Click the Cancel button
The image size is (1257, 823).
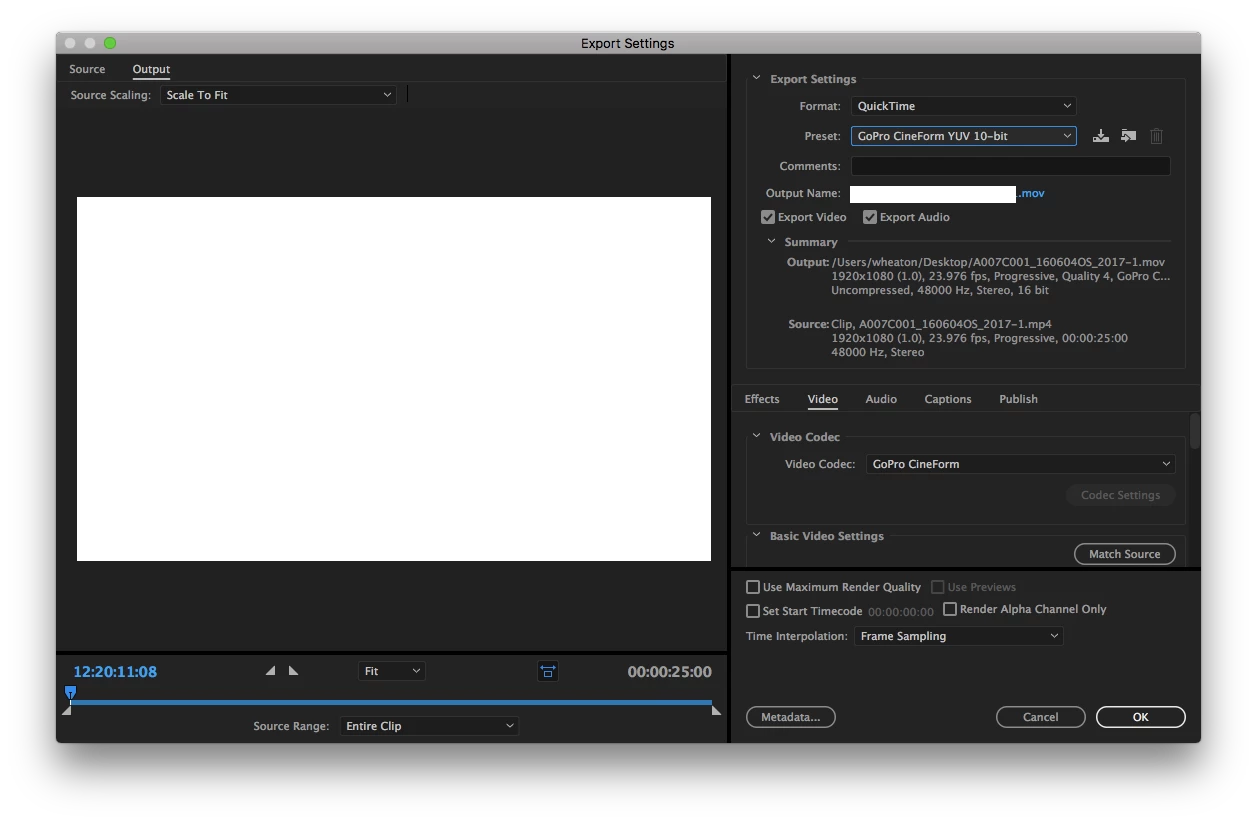[1041, 717]
